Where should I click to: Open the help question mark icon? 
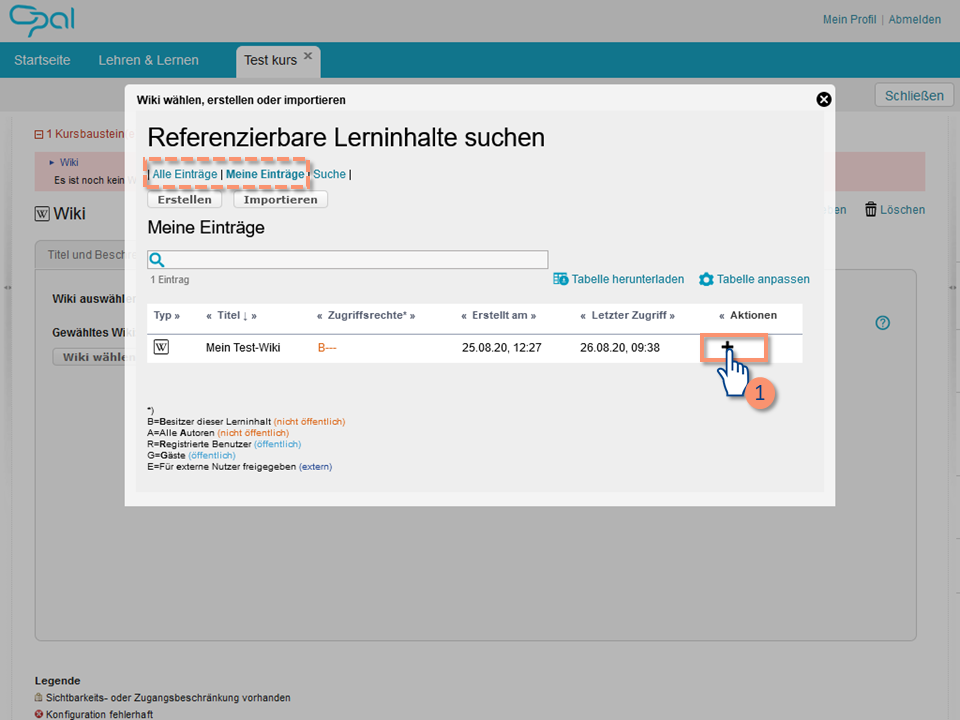pyautogui.click(x=882, y=323)
